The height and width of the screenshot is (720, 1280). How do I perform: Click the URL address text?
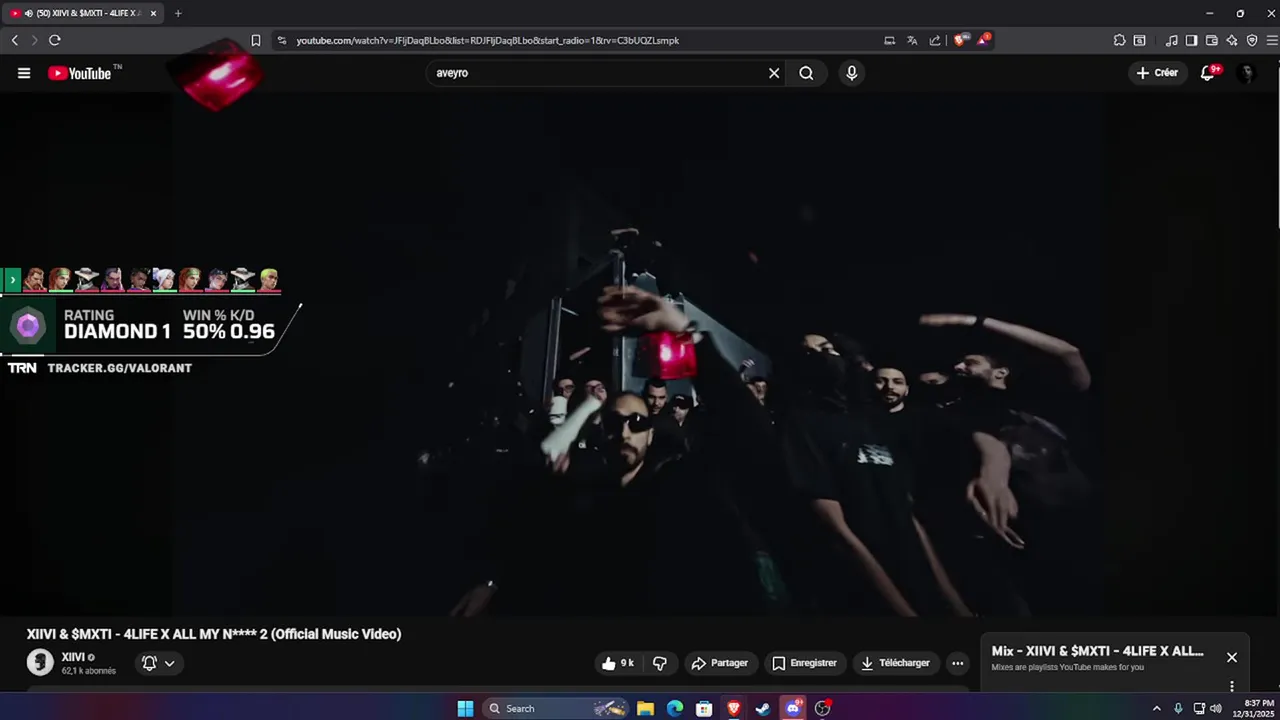pos(487,41)
